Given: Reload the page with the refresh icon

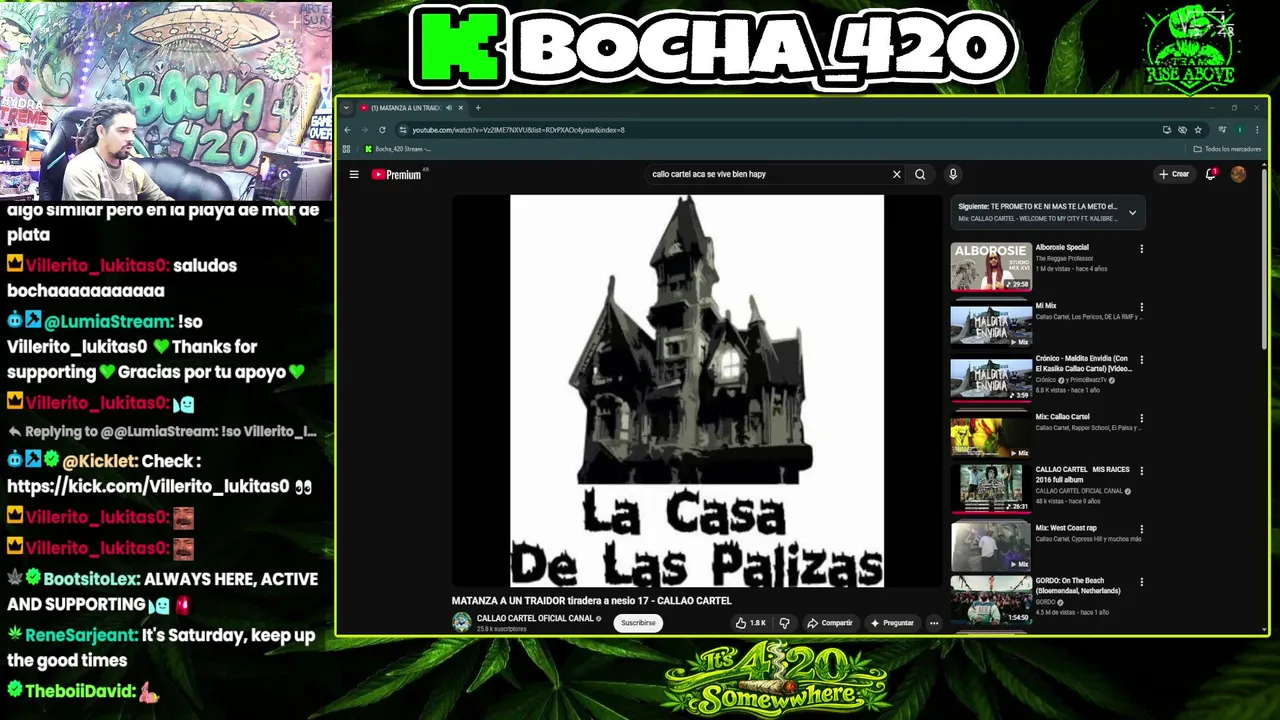Looking at the screenshot, I should click(x=382, y=130).
